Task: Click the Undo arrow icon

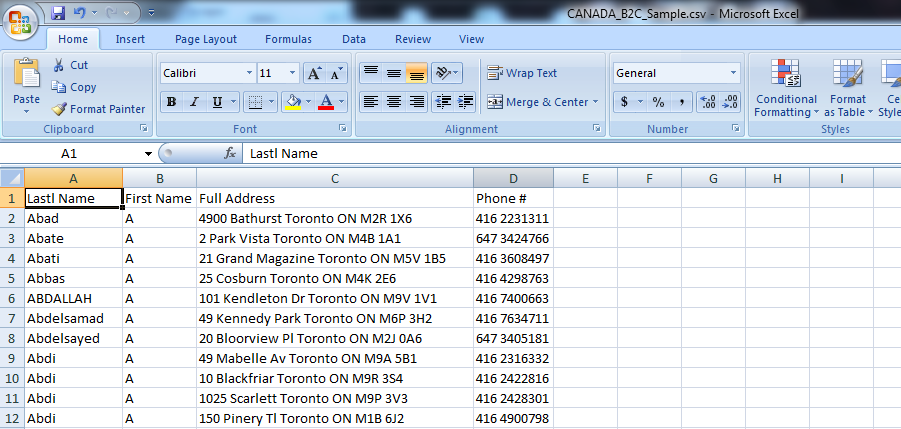Action: click(x=80, y=14)
